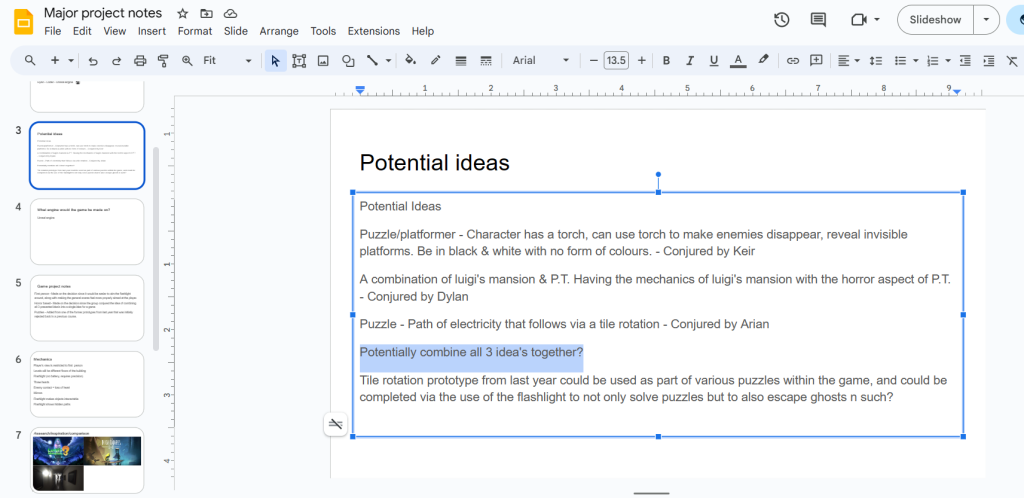The height and width of the screenshot is (498, 1024).
Task: Increase font size with plus button
Action: 641,61
